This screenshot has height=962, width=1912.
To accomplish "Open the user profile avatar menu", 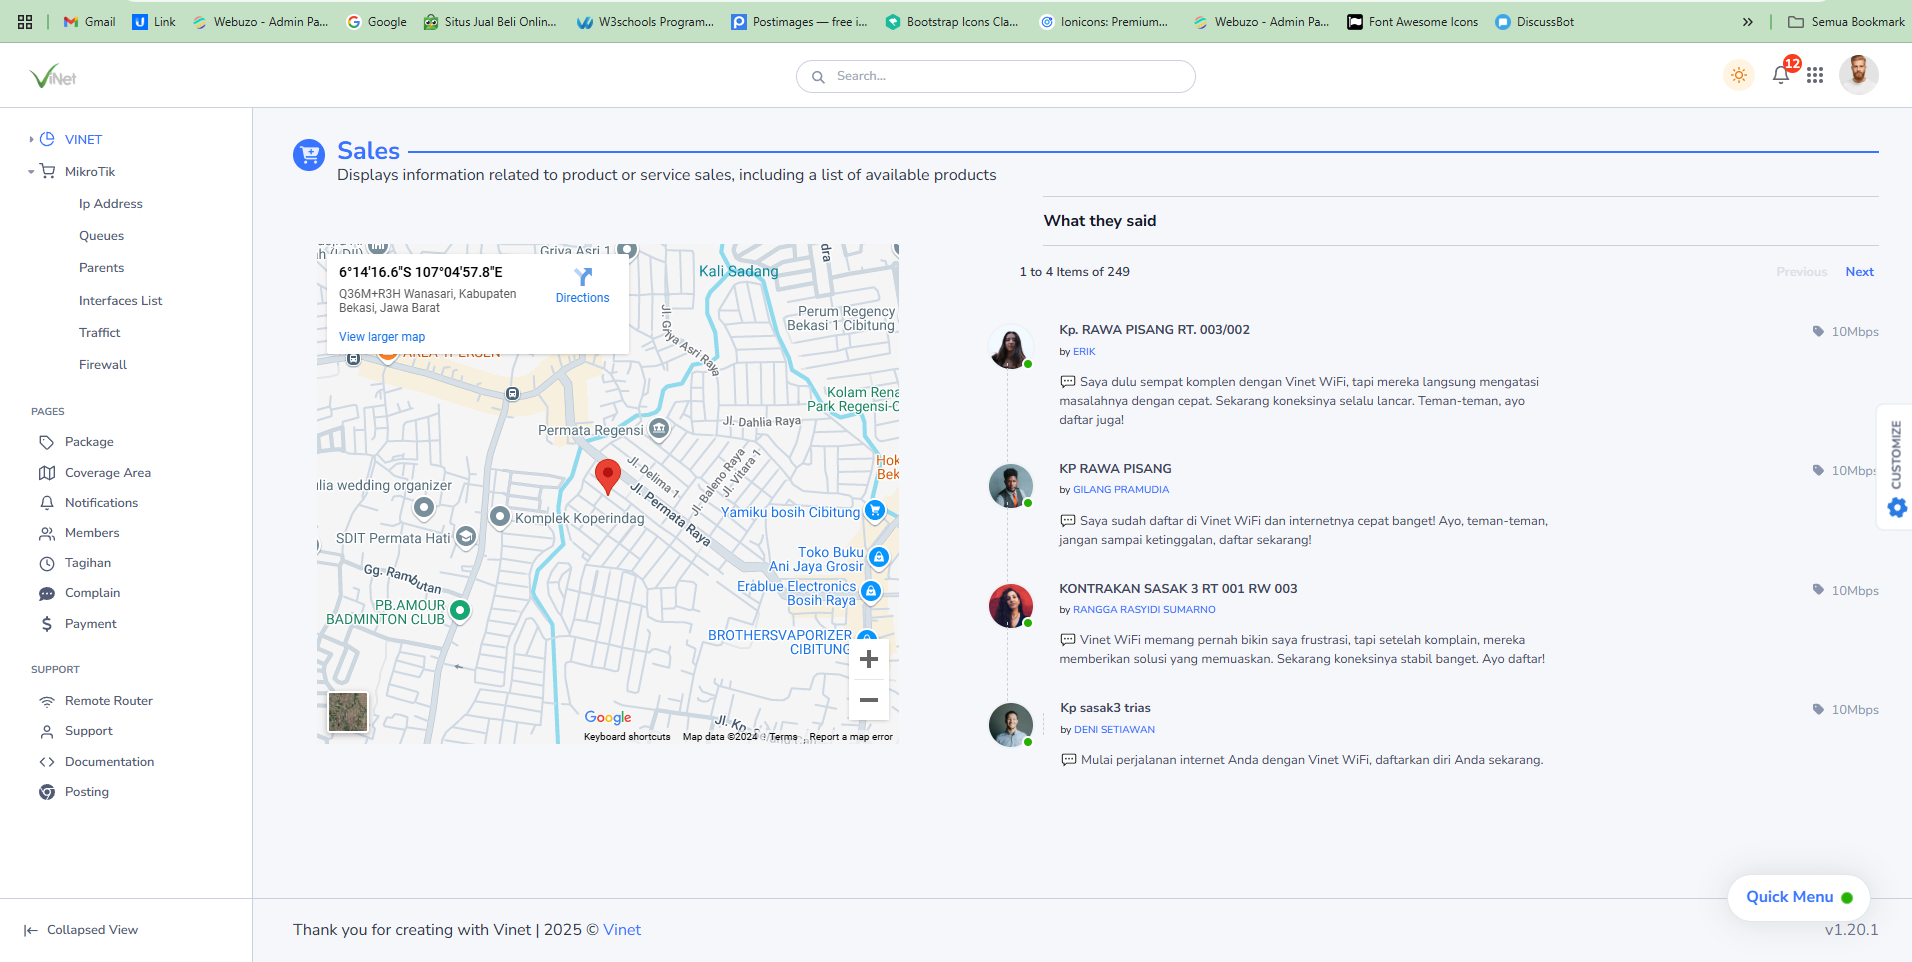I will (x=1858, y=75).
